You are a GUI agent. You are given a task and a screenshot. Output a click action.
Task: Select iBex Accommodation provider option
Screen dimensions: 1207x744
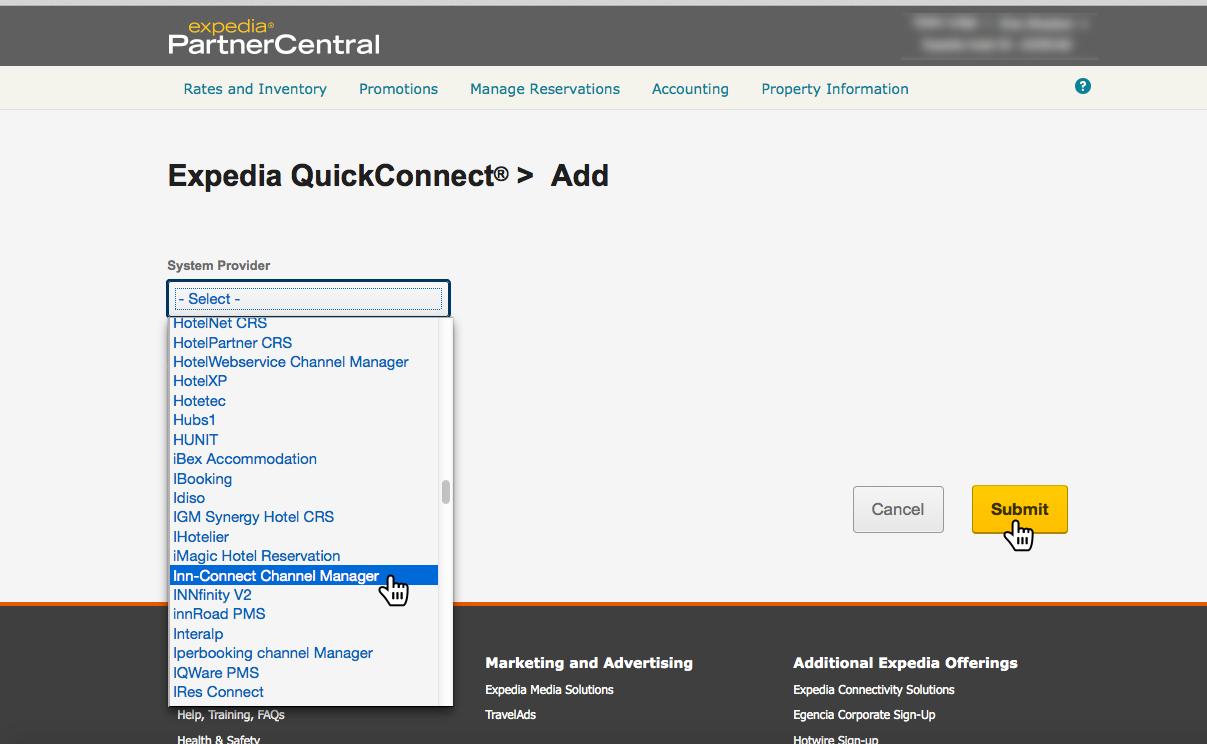[x=245, y=459]
